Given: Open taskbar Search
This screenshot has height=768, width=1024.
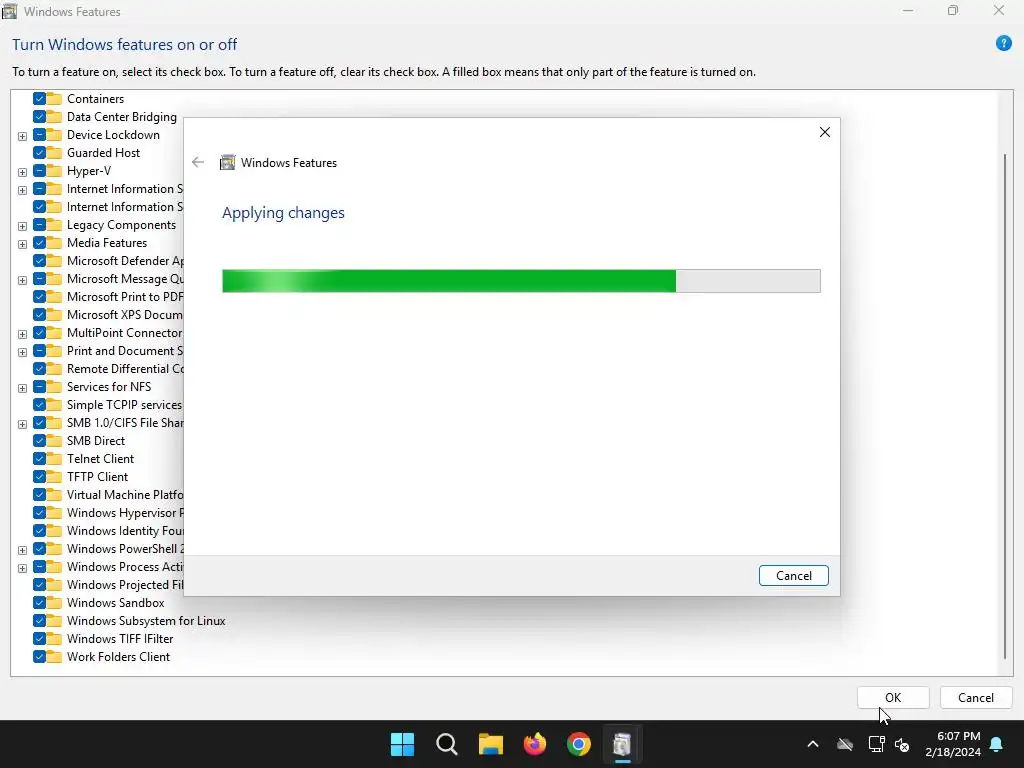Looking at the screenshot, I should coord(447,744).
